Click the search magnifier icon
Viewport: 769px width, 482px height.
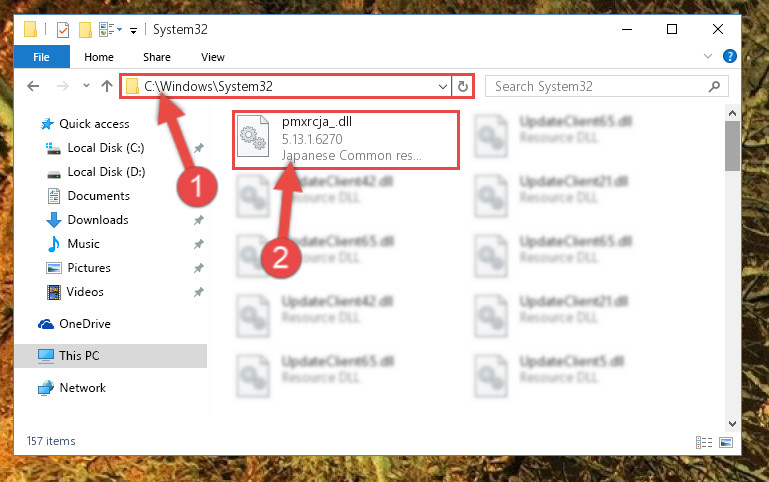(x=714, y=86)
